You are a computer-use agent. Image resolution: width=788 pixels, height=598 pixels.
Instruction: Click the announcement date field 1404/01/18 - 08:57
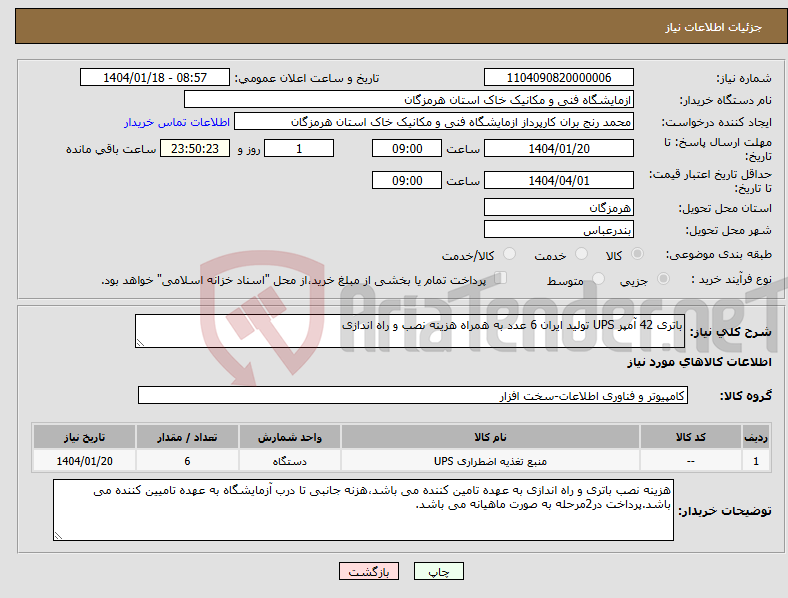155,77
